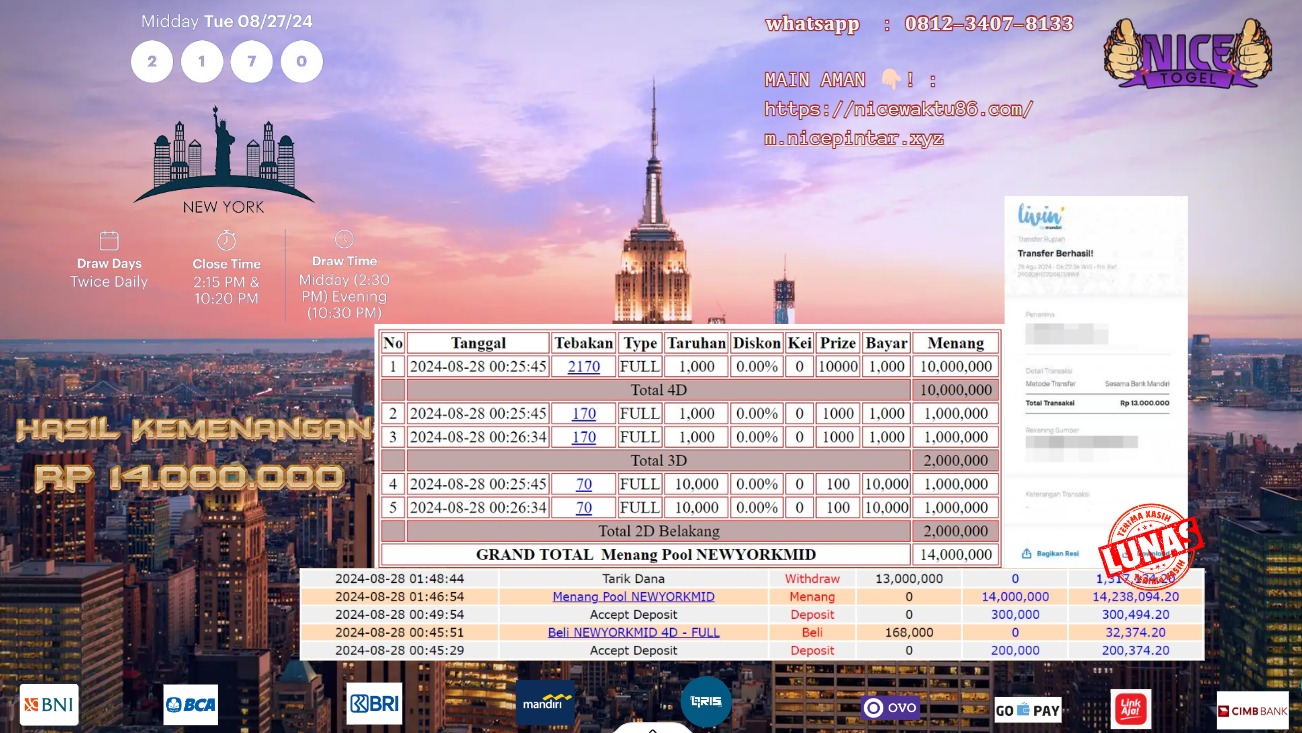Choose the GoPay payment logo
Viewport: 1302px width, 733px height.
point(1027,710)
